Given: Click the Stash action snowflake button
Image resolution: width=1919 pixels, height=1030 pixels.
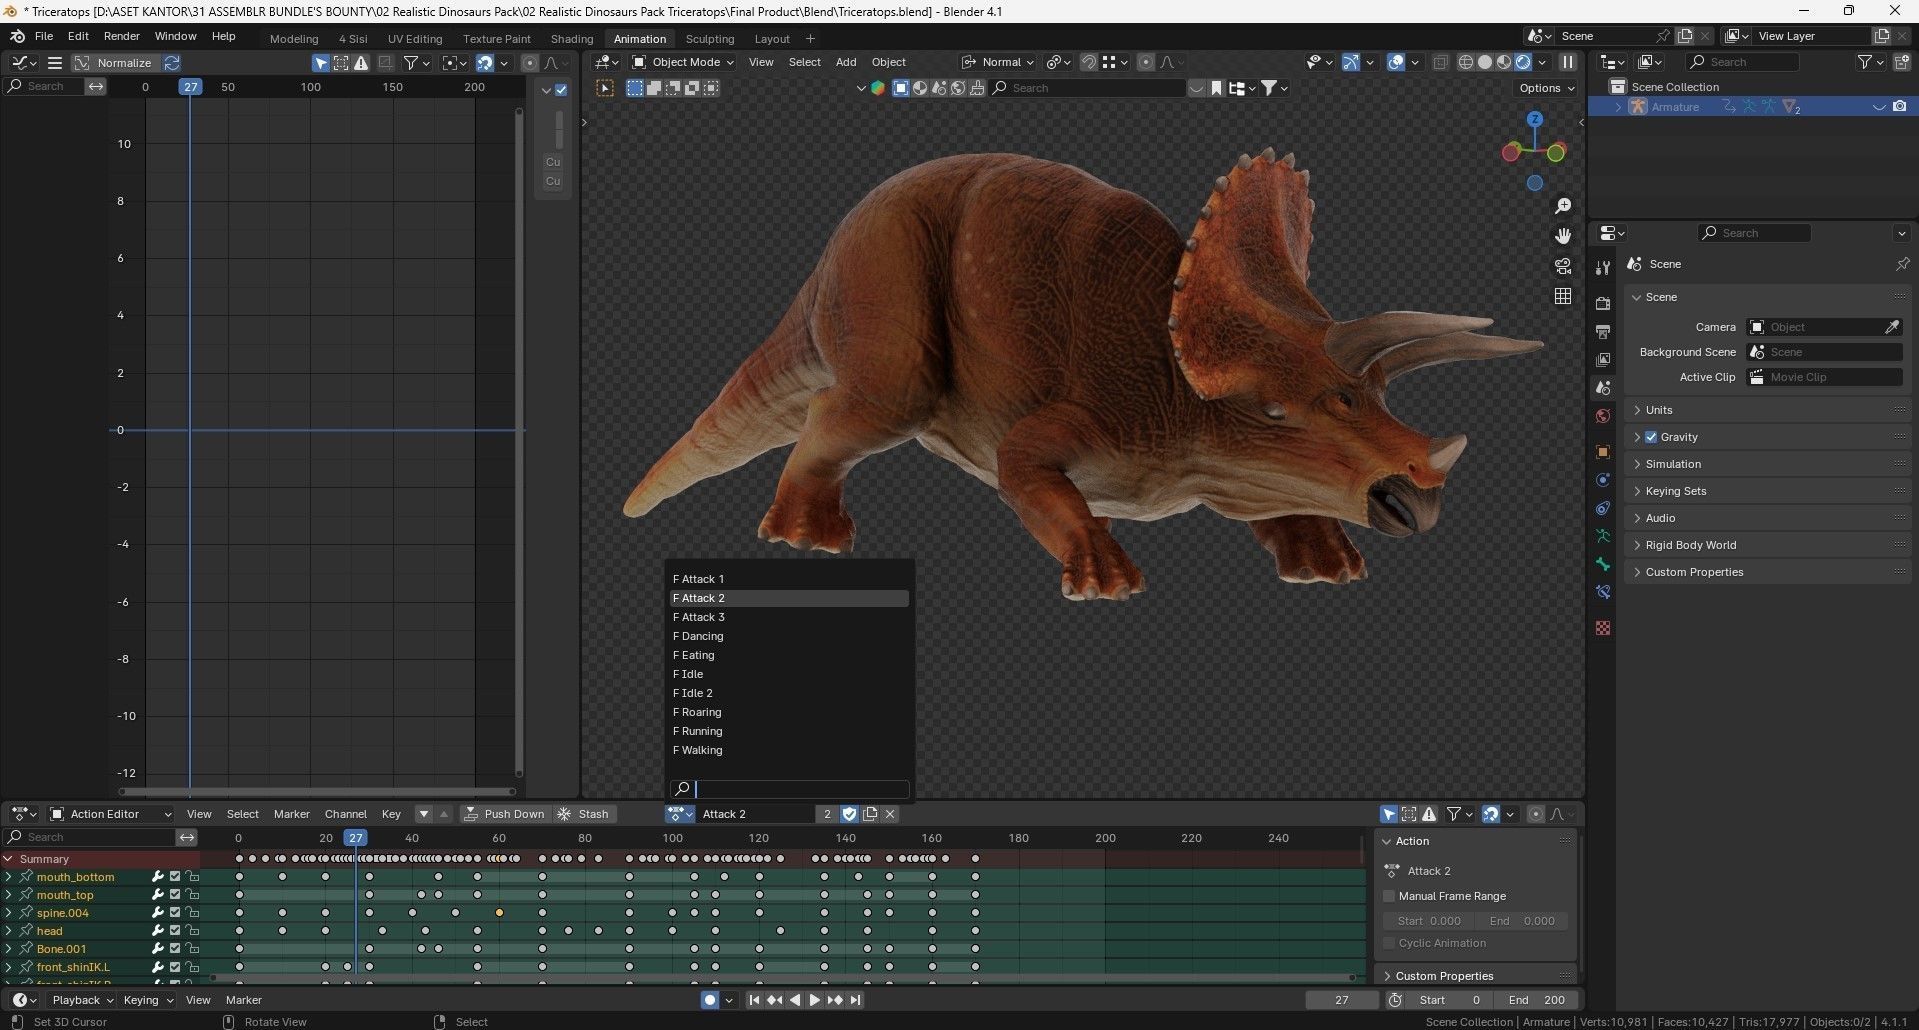Looking at the screenshot, I should coord(584,814).
